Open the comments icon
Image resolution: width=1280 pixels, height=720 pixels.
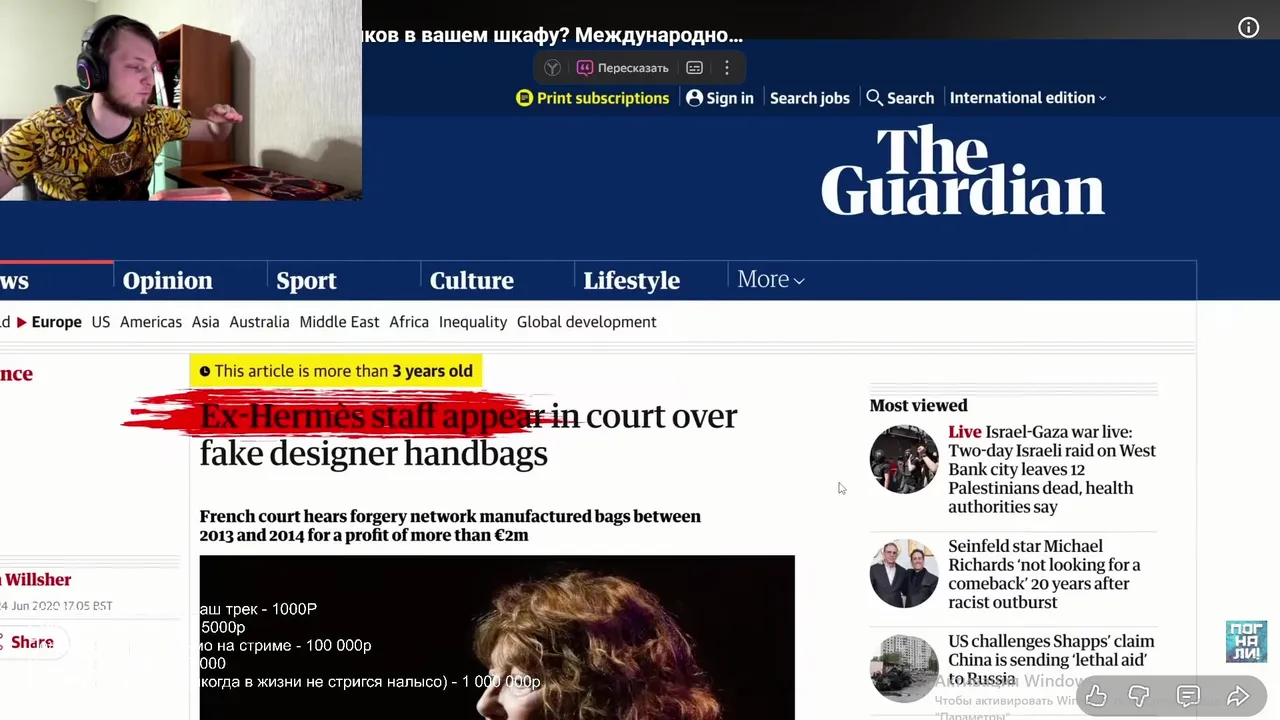coord(1188,696)
